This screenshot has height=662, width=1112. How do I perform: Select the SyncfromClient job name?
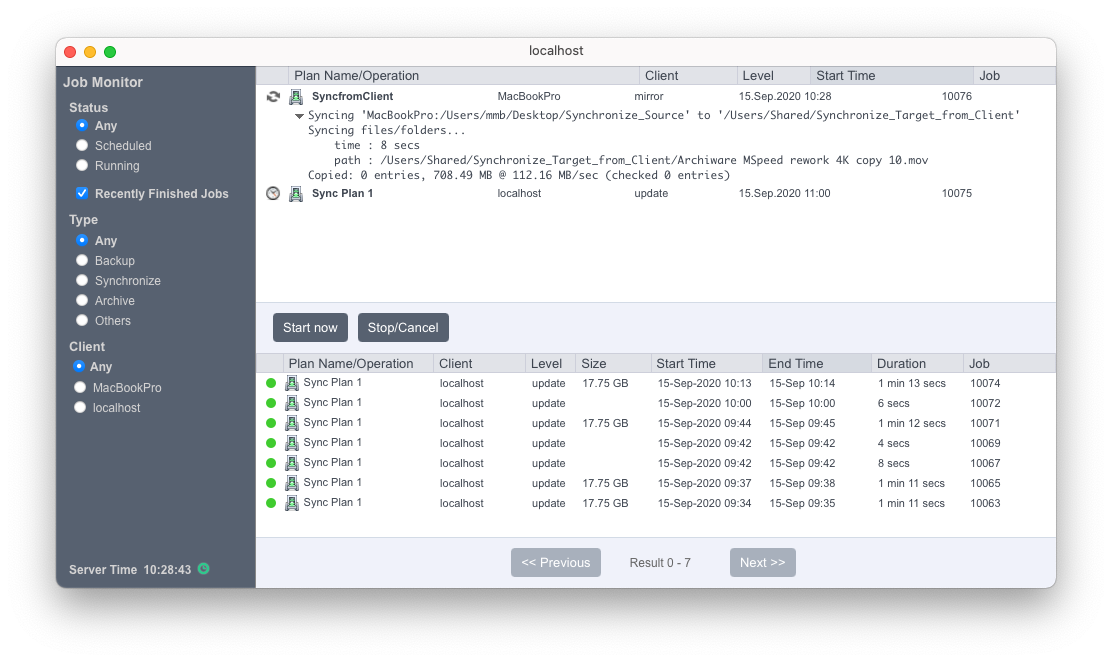pos(352,96)
